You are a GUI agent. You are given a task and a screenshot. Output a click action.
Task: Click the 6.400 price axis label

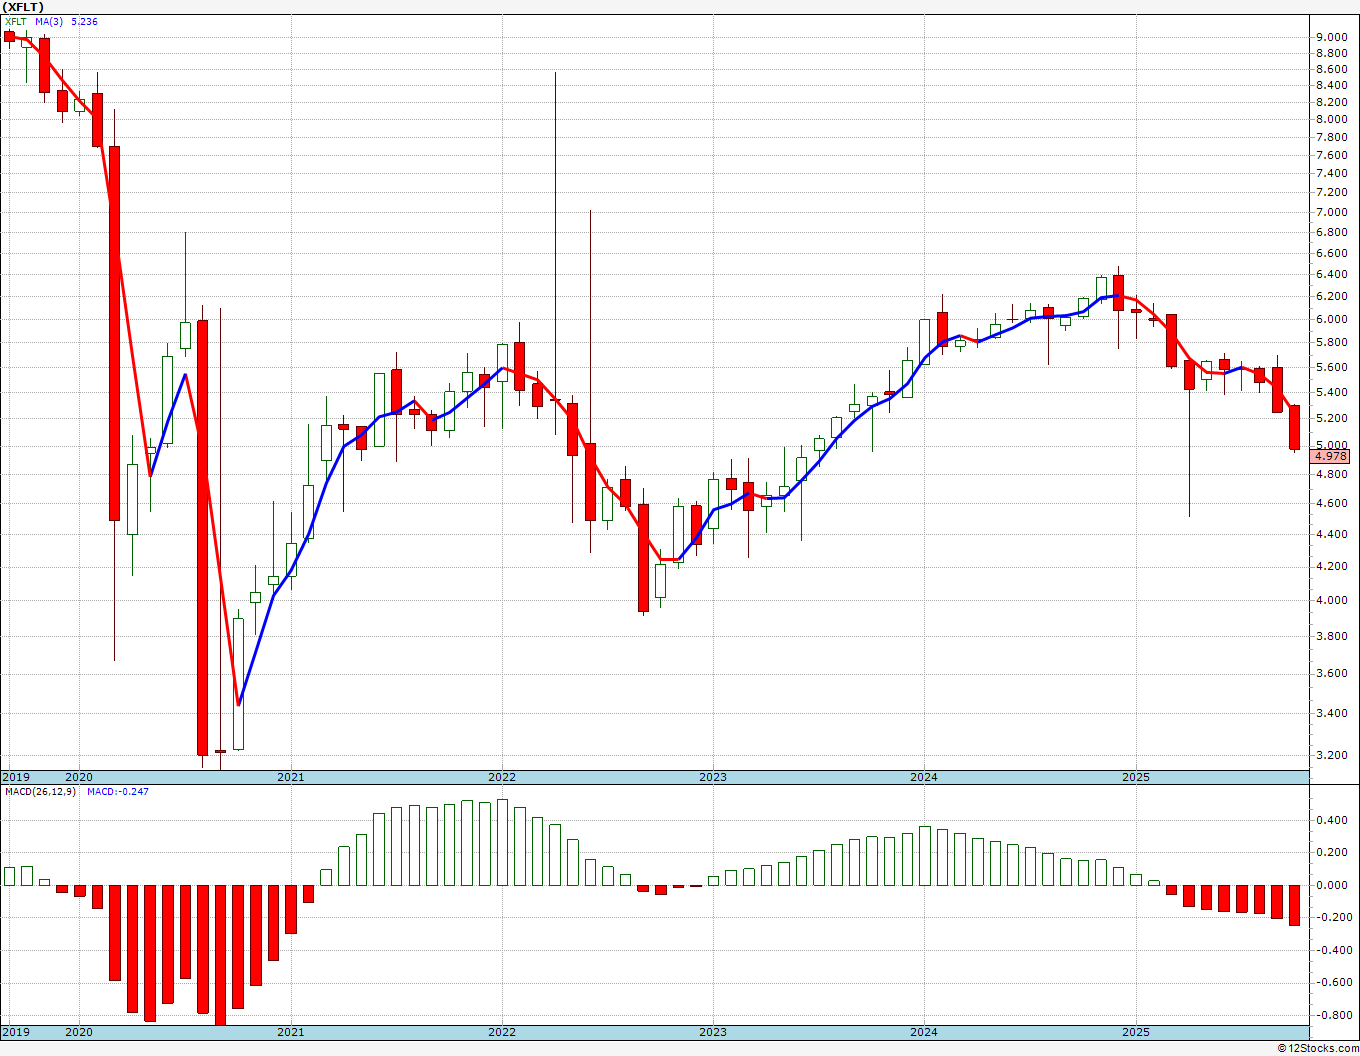click(x=1331, y=275)
